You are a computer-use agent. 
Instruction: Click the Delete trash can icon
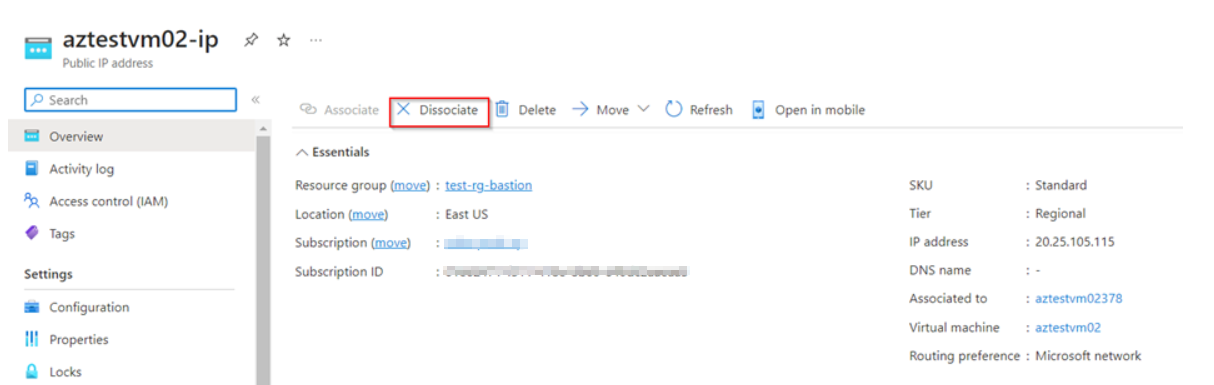503,109
